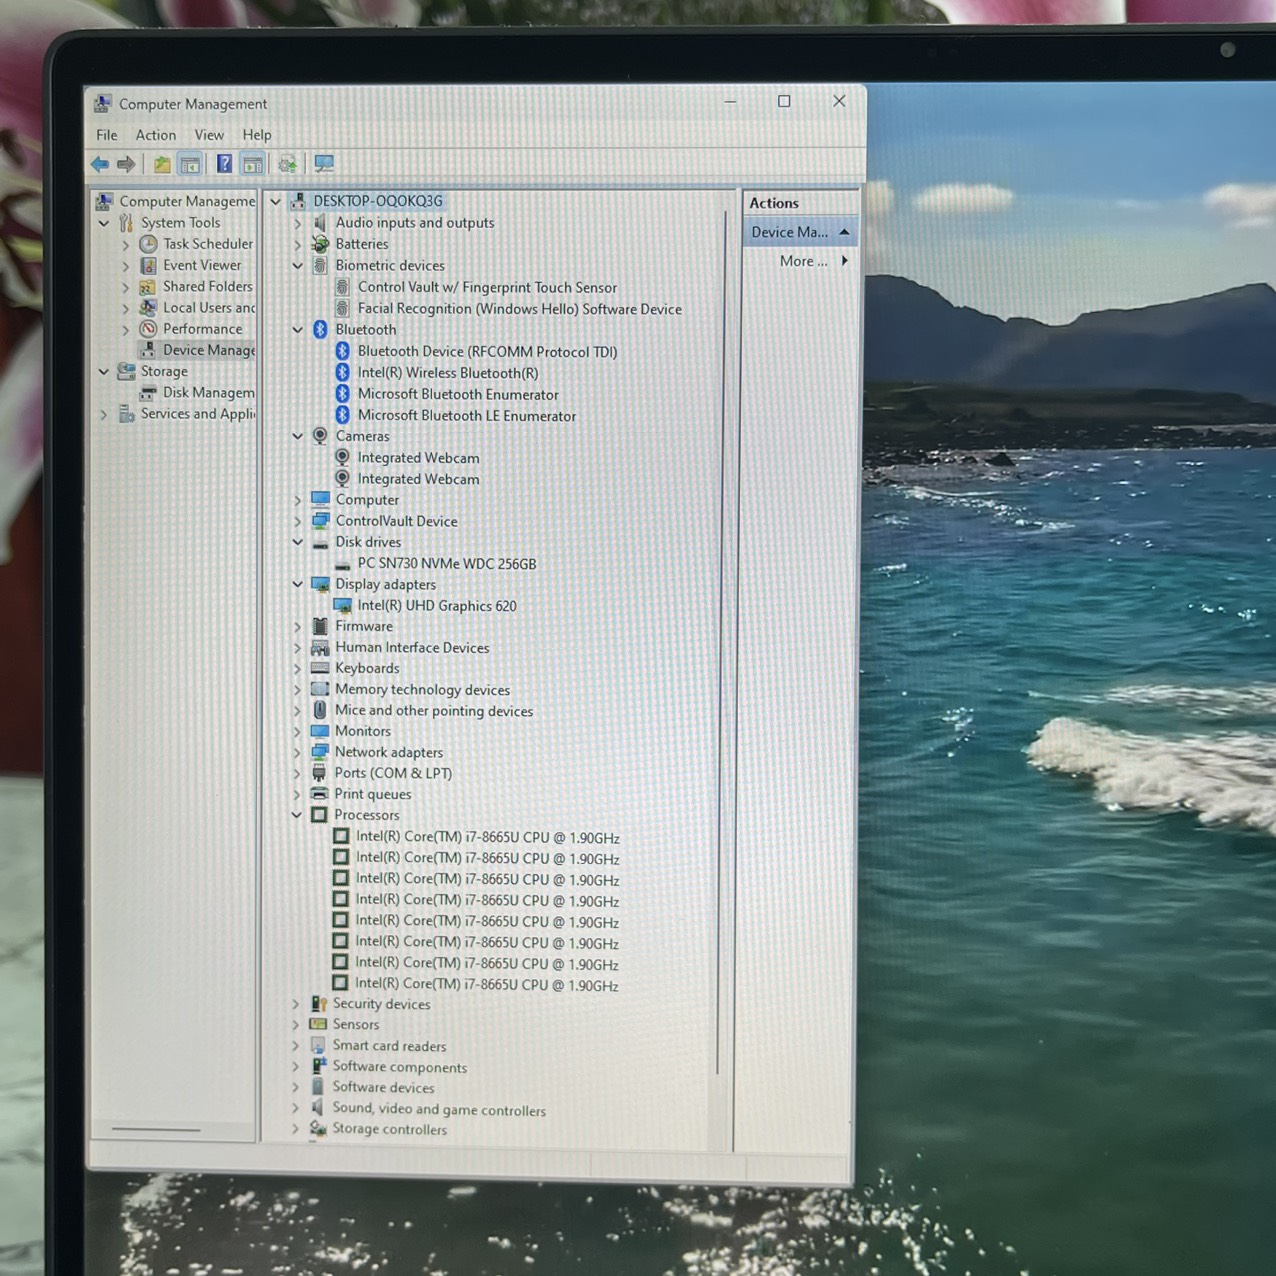The height and width of the screenshot is (1276, 1276).
Task: Expand the Computer category
Action: click(298, 500)
